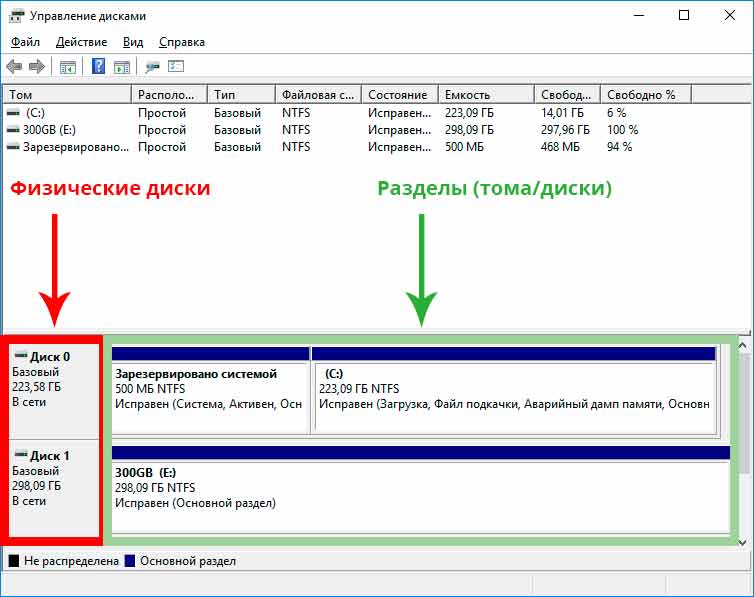754x597 pixels.
Task: Sort by the Емкость column header
Action: point(487,95)
